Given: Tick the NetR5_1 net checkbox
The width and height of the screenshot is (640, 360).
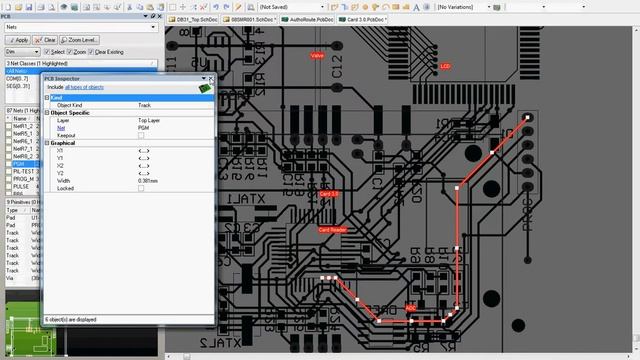Looking at the screenshot, I should point(9,133).
